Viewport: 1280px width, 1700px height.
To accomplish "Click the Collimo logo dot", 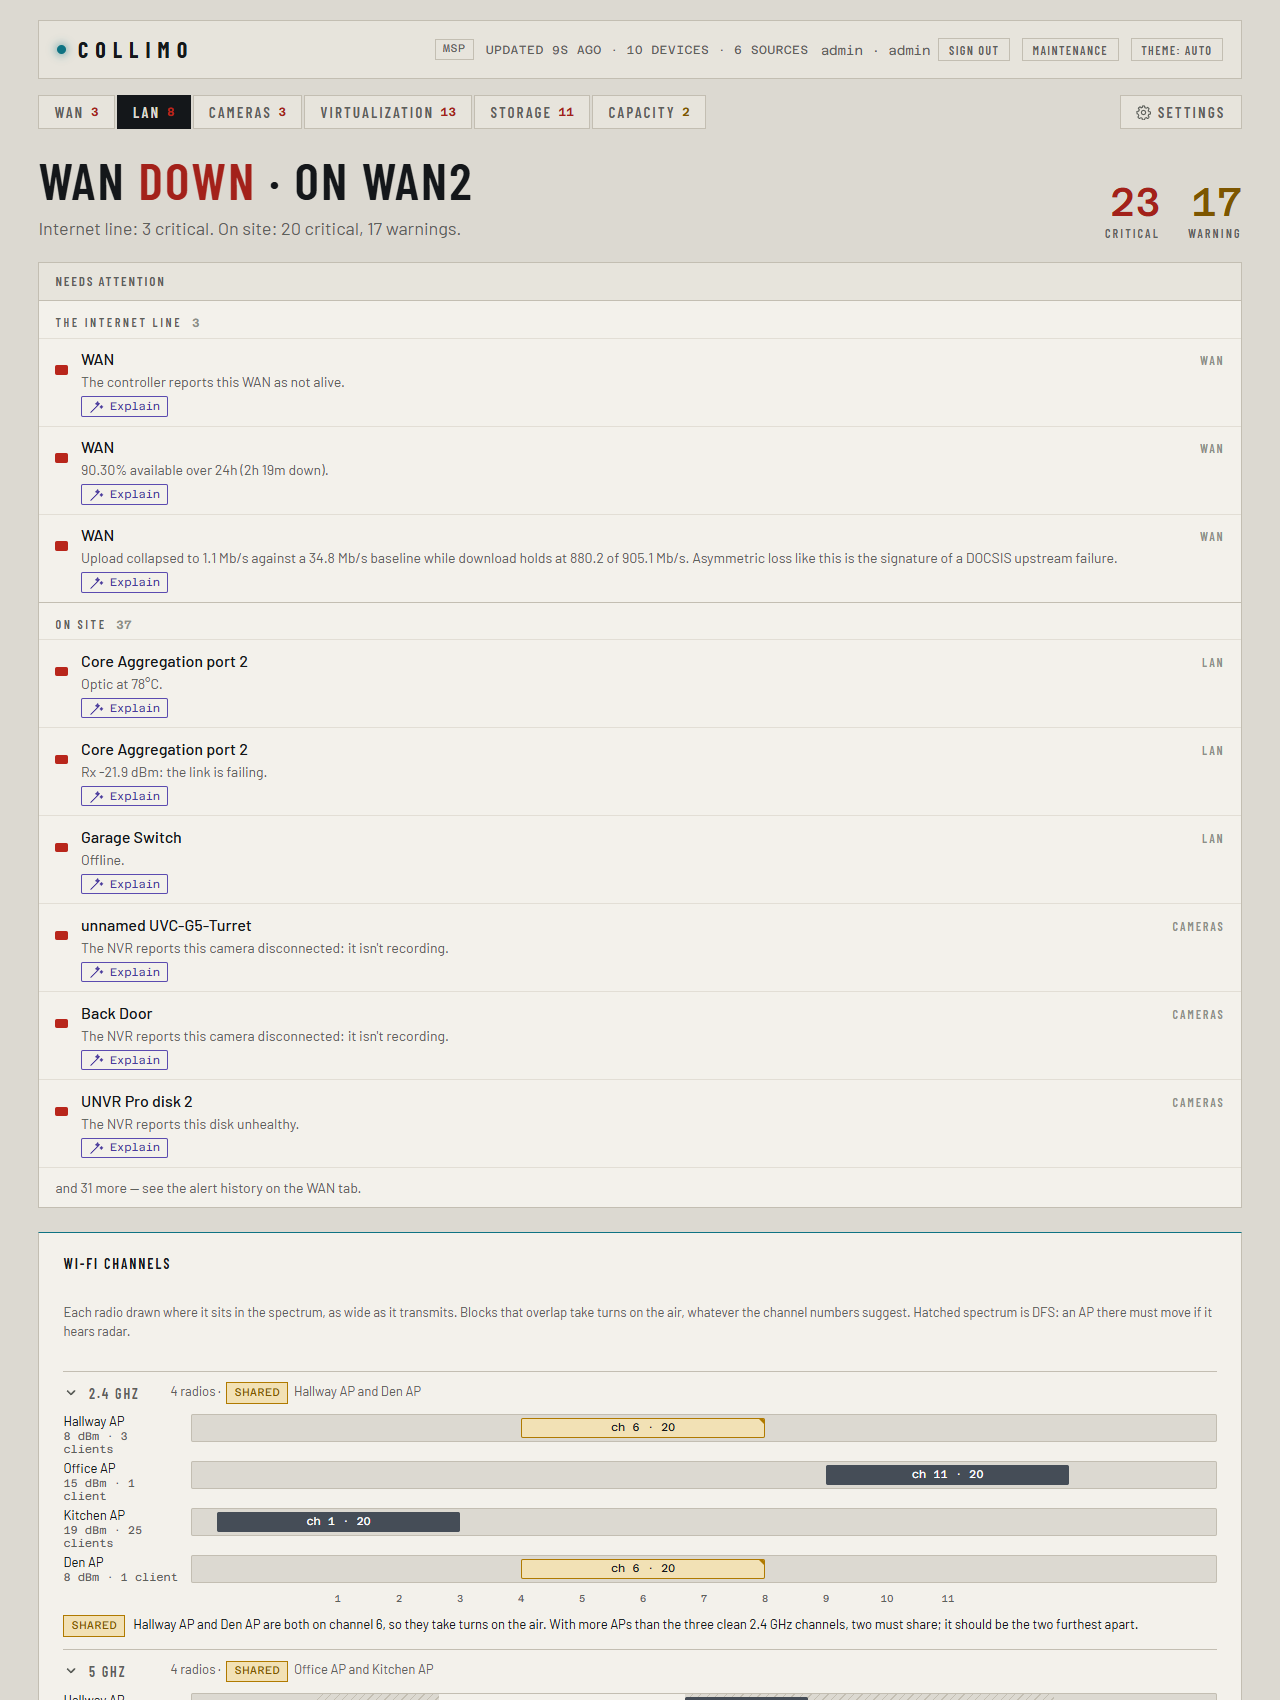I will pyautogui.click(x=62, y=49).
